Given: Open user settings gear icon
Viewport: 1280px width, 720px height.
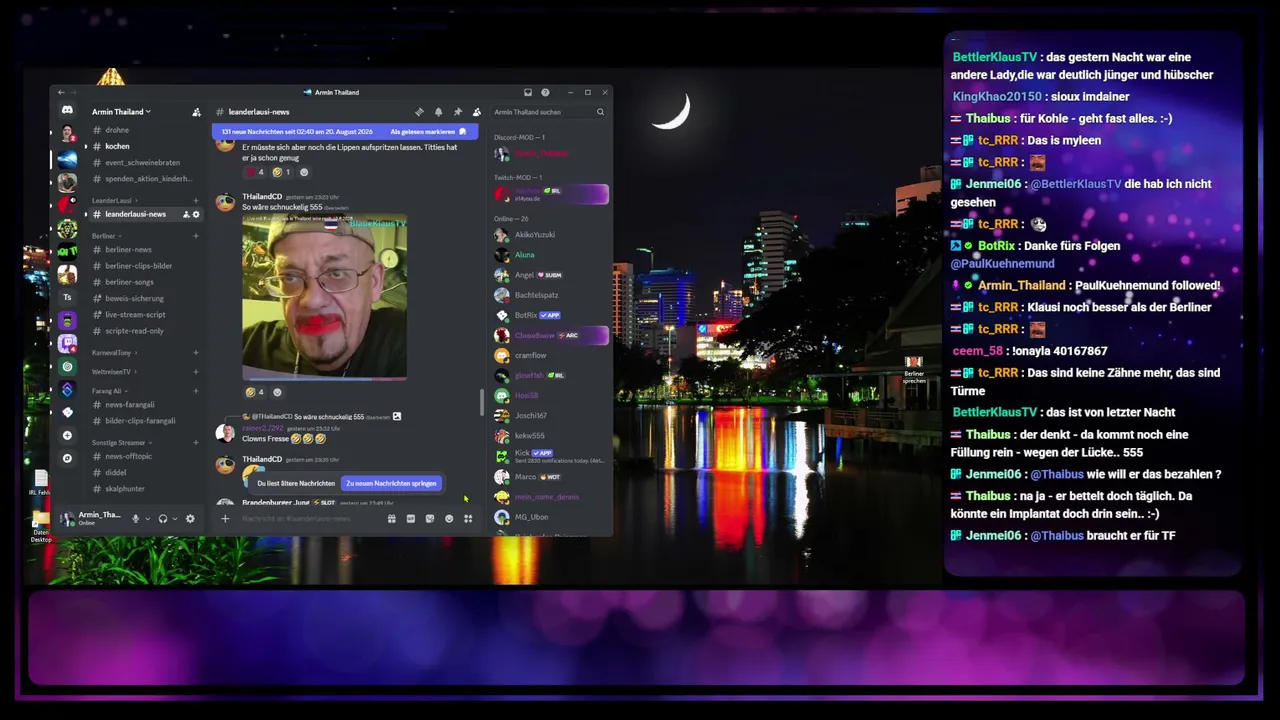Looking at the screenshot, I should [190, 518].
